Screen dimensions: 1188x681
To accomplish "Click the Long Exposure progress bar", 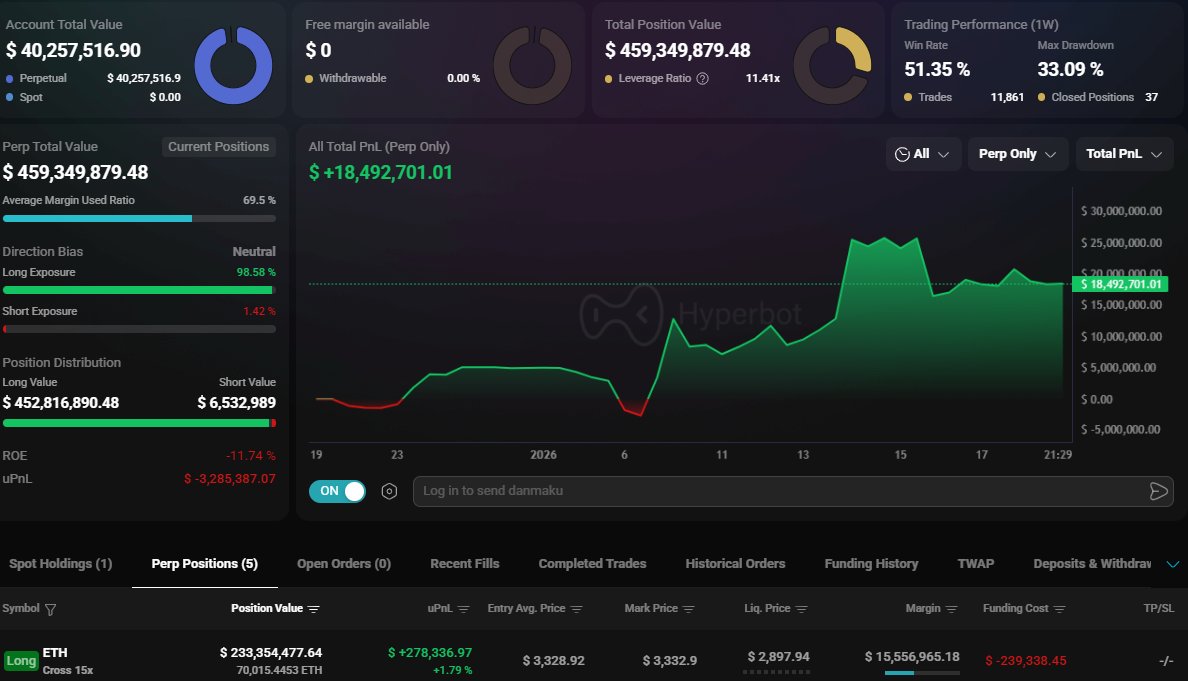I will (140, 290).
